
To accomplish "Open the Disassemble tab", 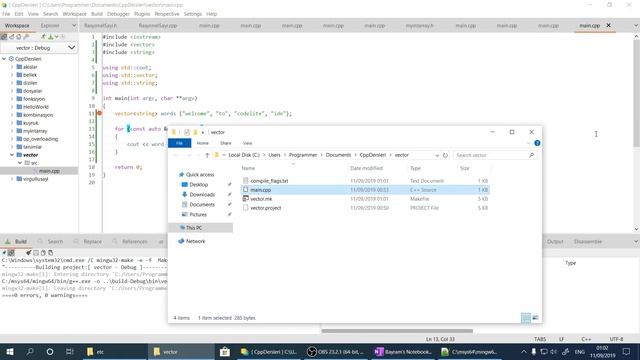I will 587,242.
